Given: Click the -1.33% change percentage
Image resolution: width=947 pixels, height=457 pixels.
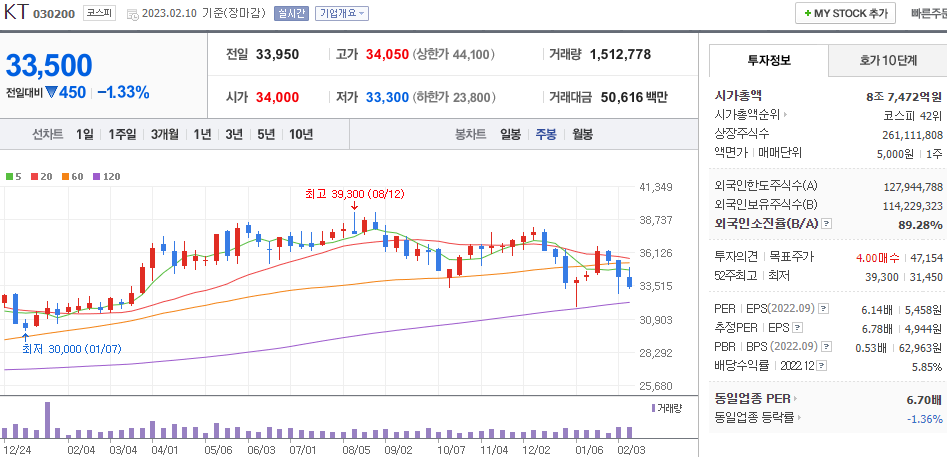Looking at the screenshot, I should coord(123,93).
